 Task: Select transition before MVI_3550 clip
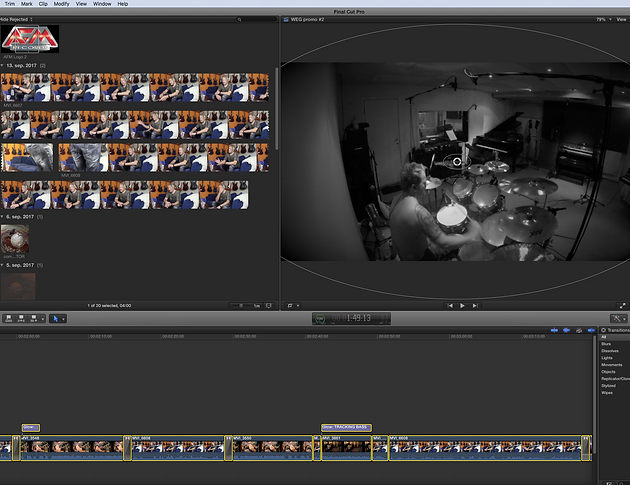228,448
